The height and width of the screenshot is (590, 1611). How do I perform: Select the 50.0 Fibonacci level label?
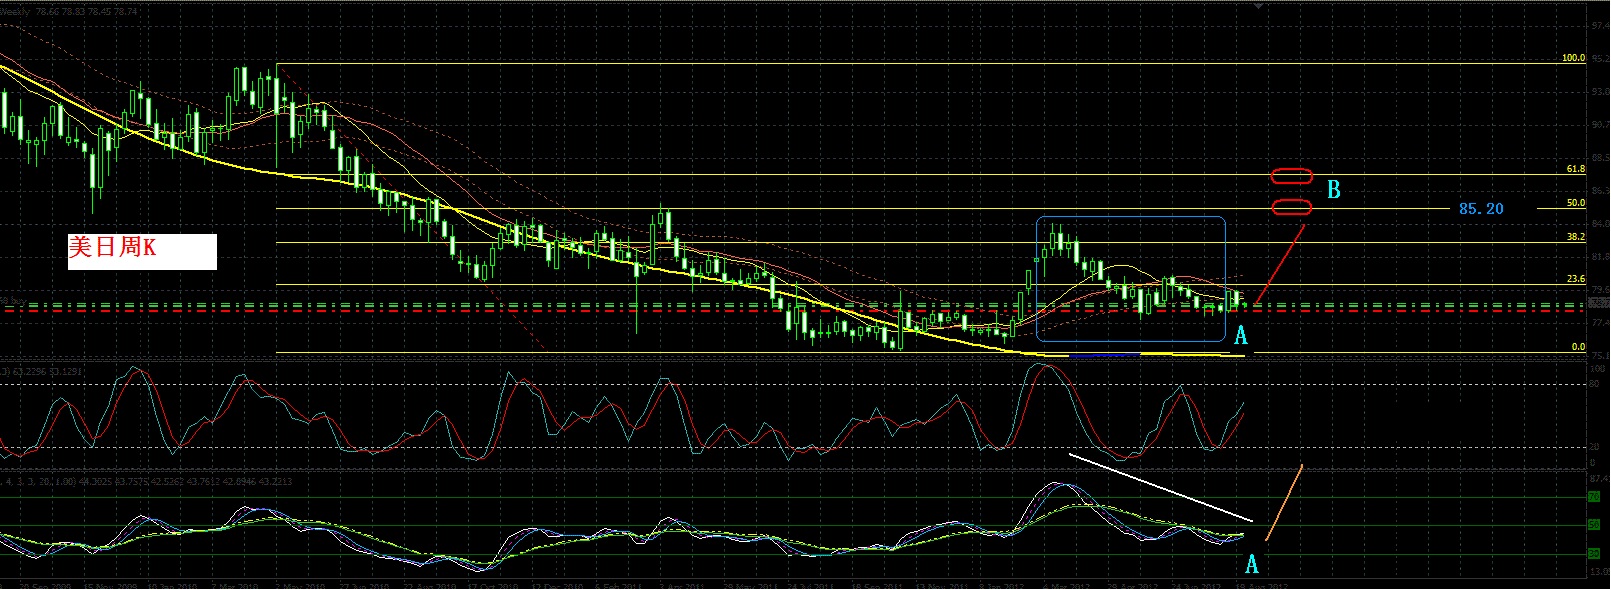tap(1576, 203)
